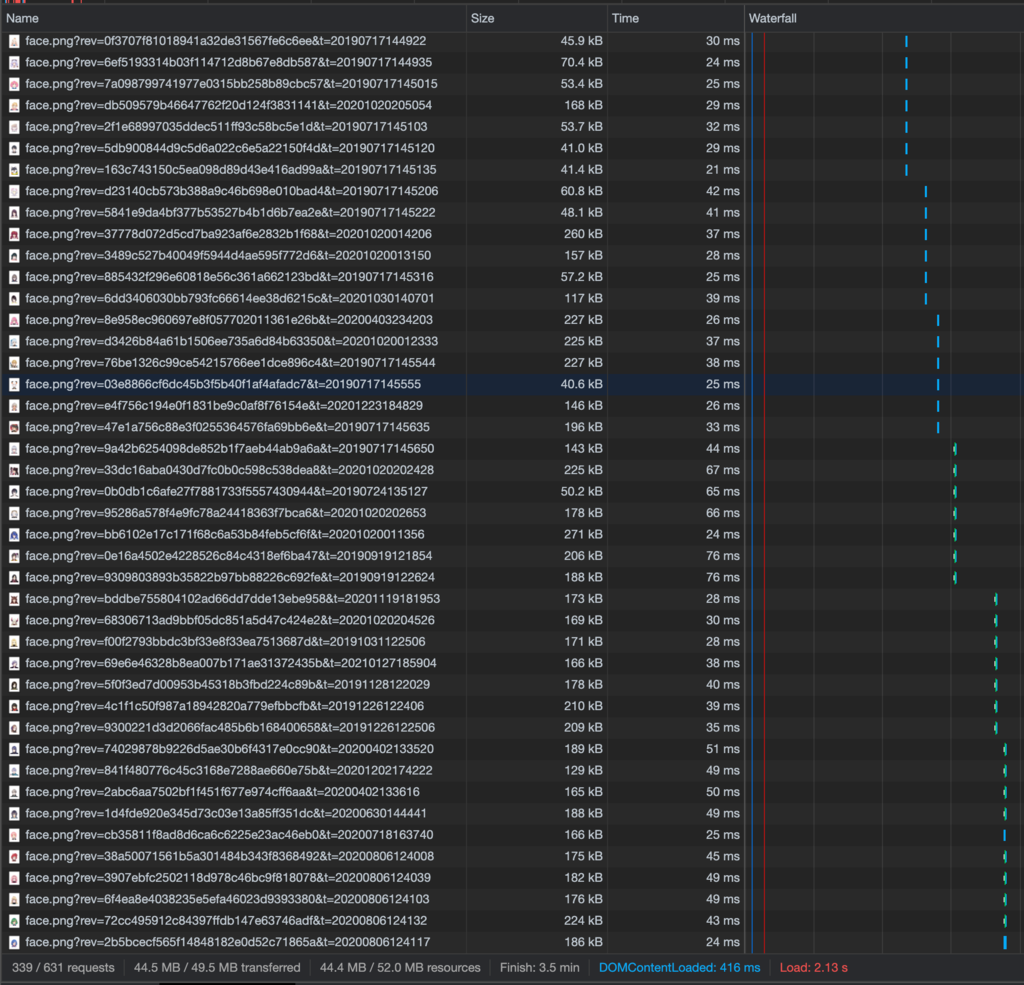Select request face.png?rev=74029878b name

coord(229,749)
